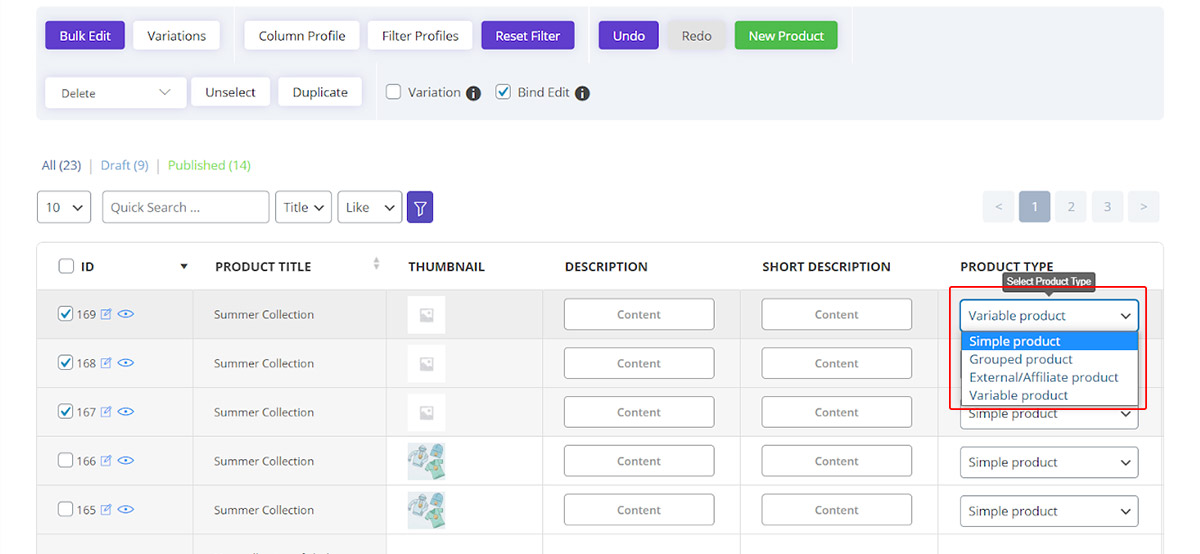The height and width of the screenshot is (554, 1200).
Task: Toggle the select-all checkbox in ID header
Action: 66,267
